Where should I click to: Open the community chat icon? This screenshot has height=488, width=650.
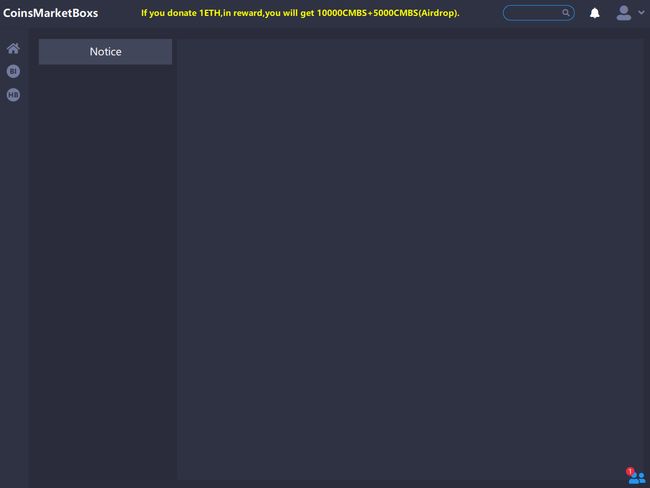(636, 476)
